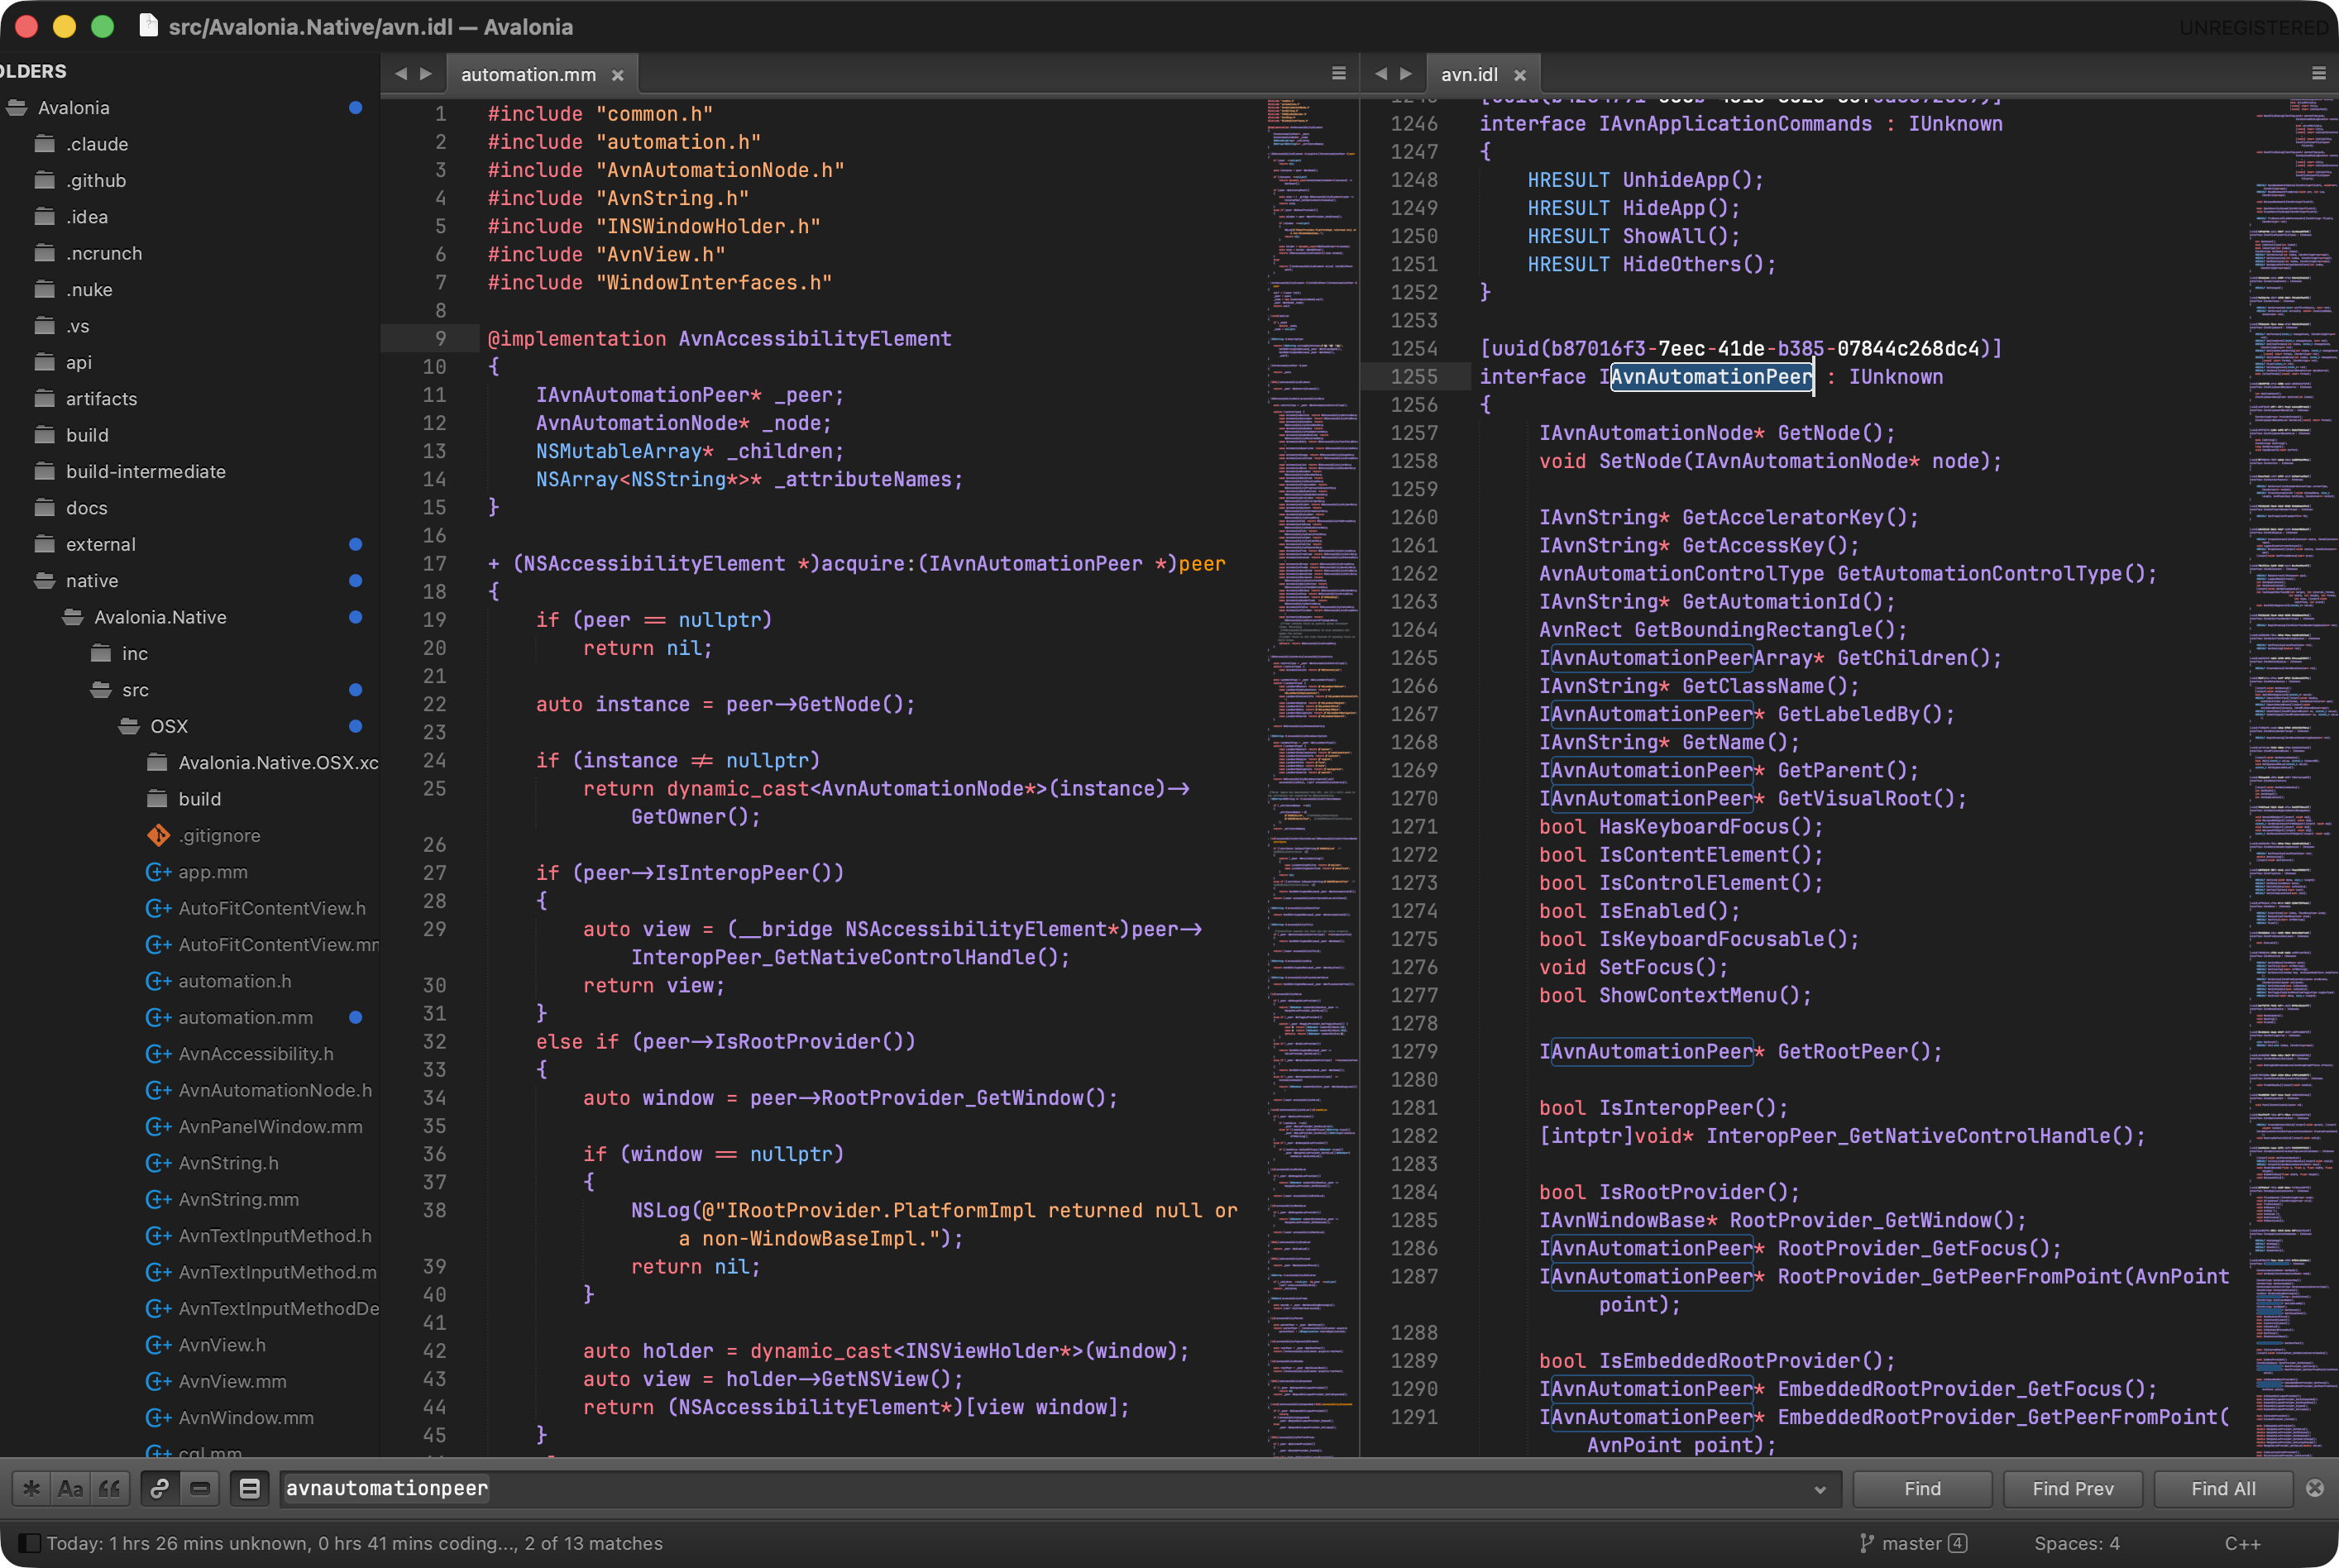Toggle highlight matches icon
The width and height of the screenshot is (2339, 1568).
point(249,1488)
